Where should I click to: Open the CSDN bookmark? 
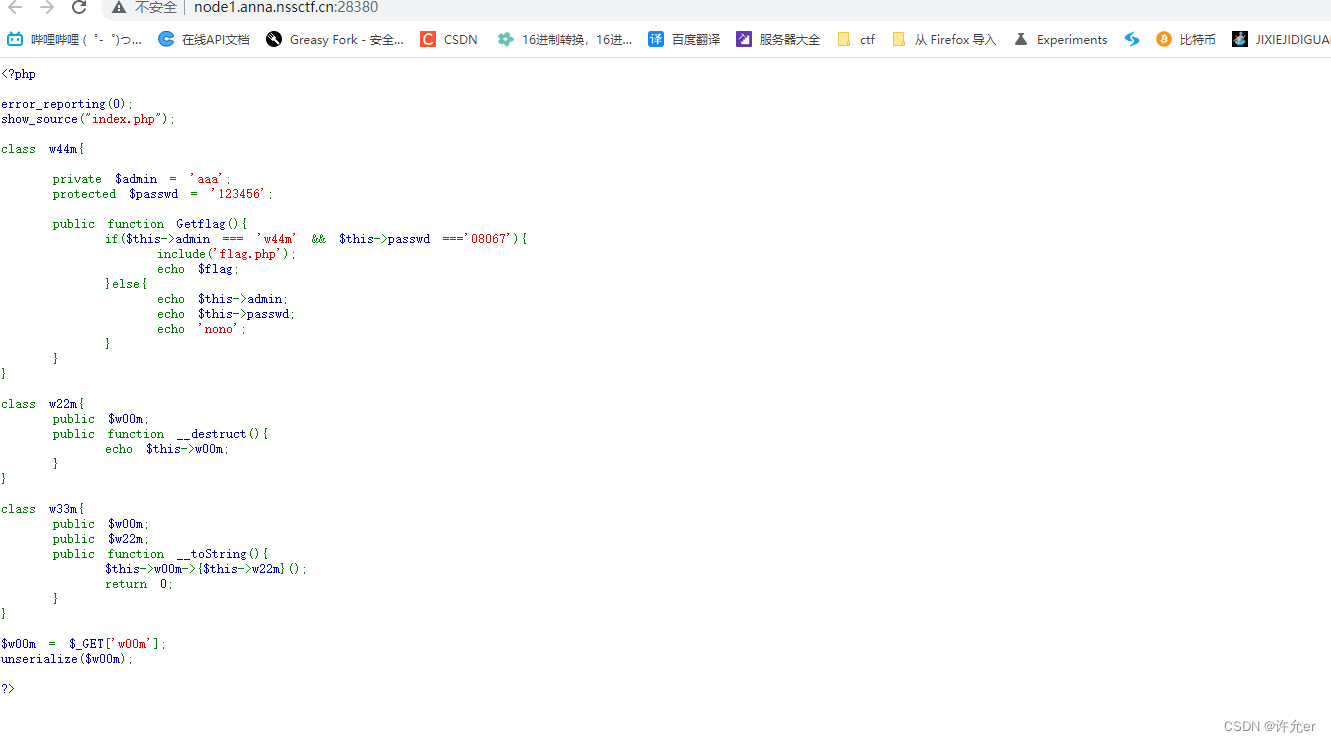point(449,40)
